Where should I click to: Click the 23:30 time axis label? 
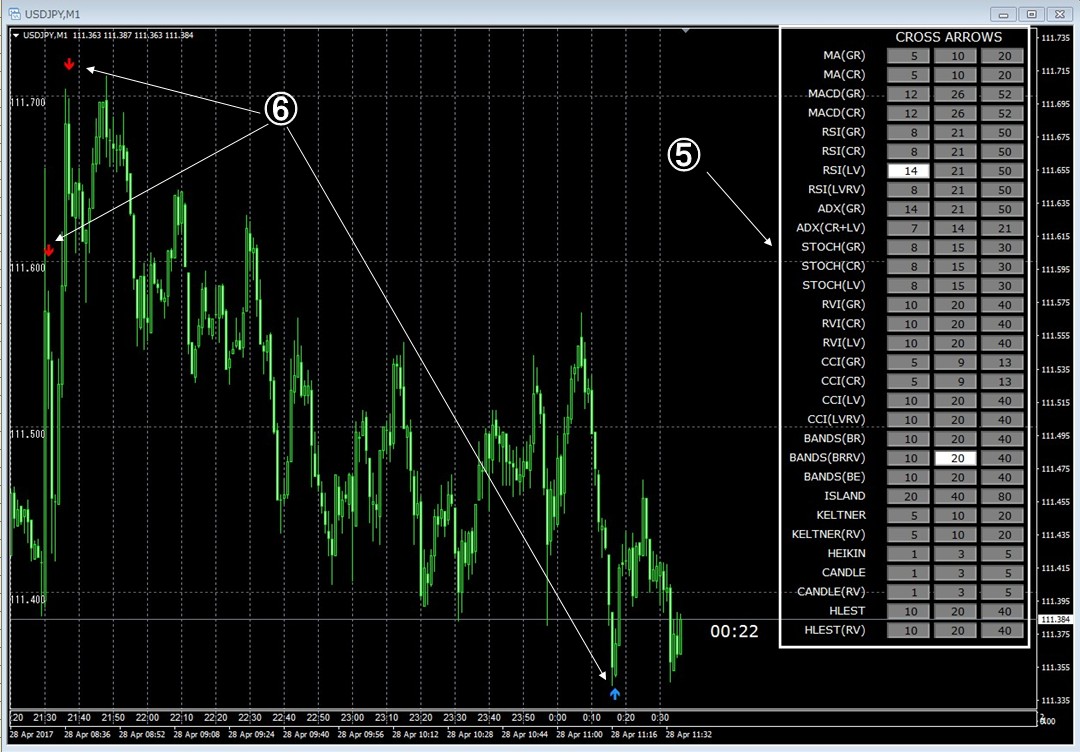click(455, 718)
